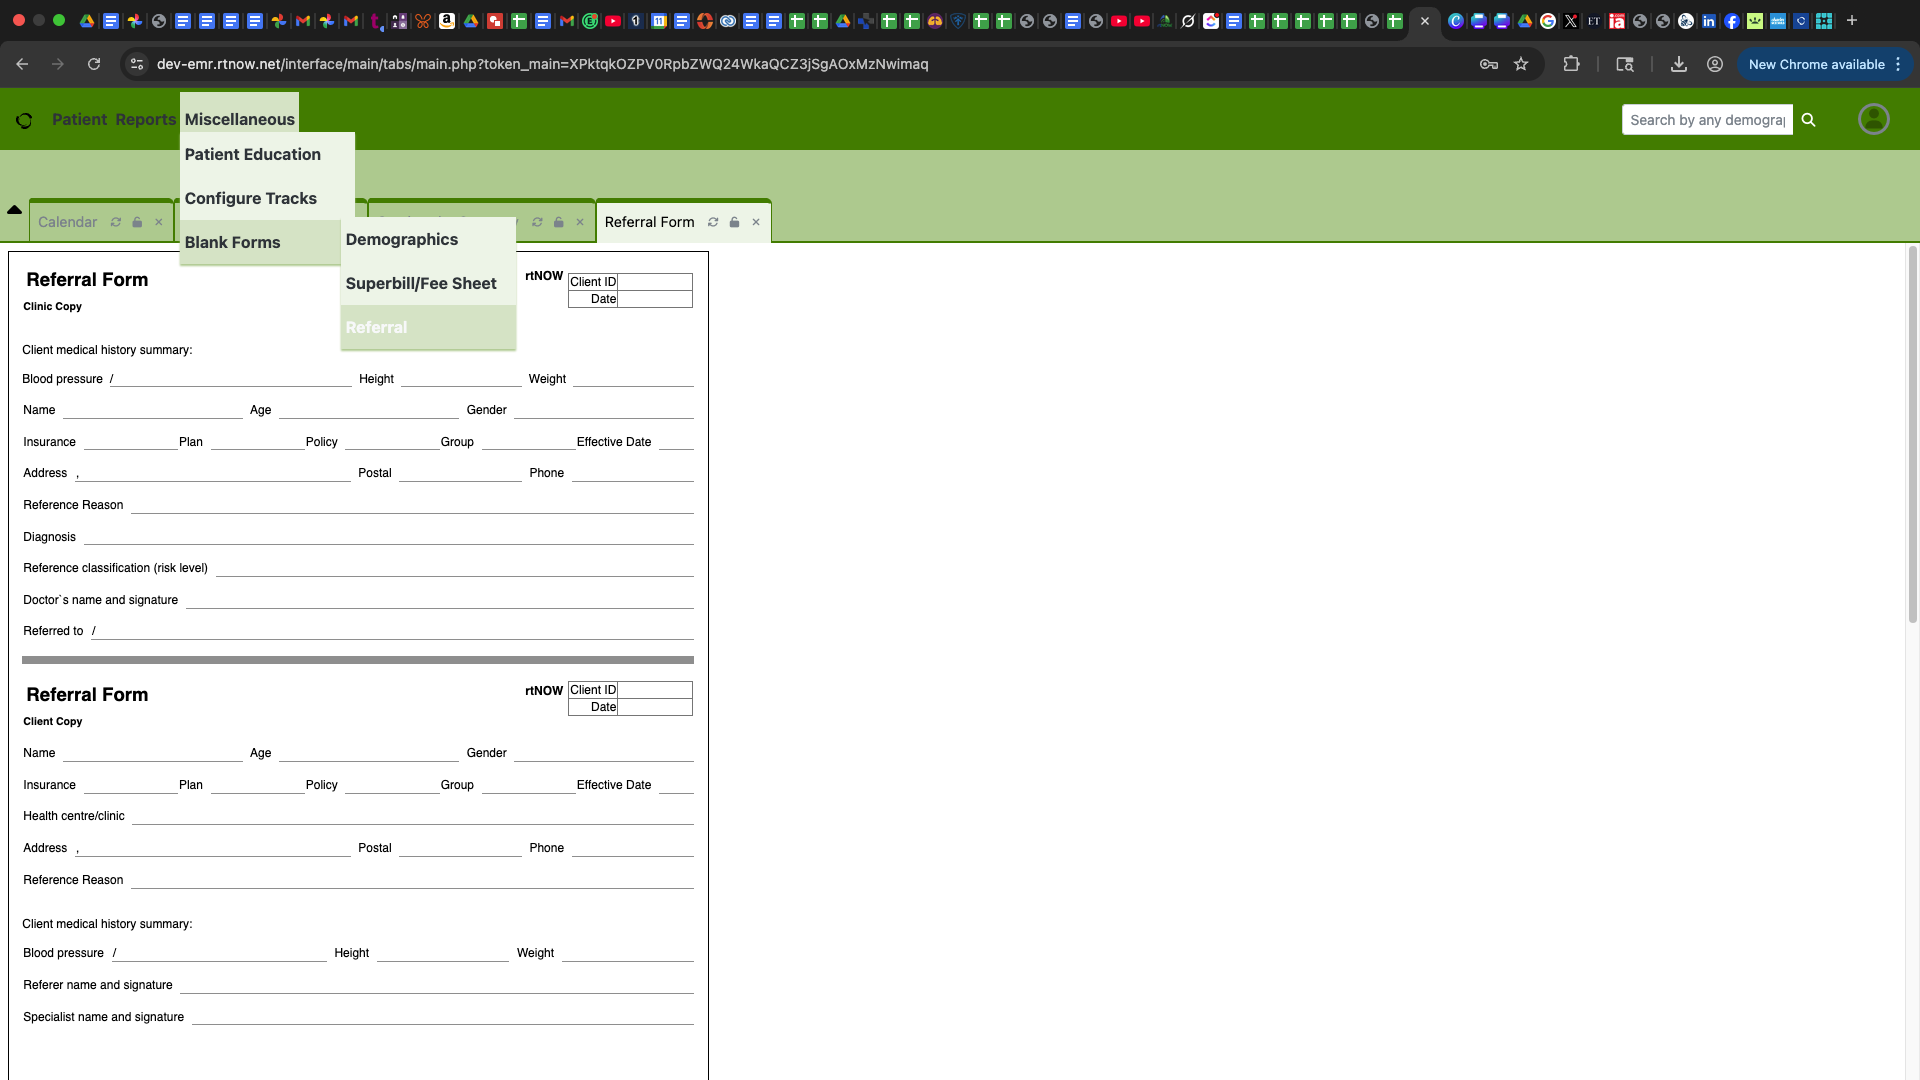Open browser extensions puzzle icon
The image size is (1920, 1080).
click(1571, 64)
